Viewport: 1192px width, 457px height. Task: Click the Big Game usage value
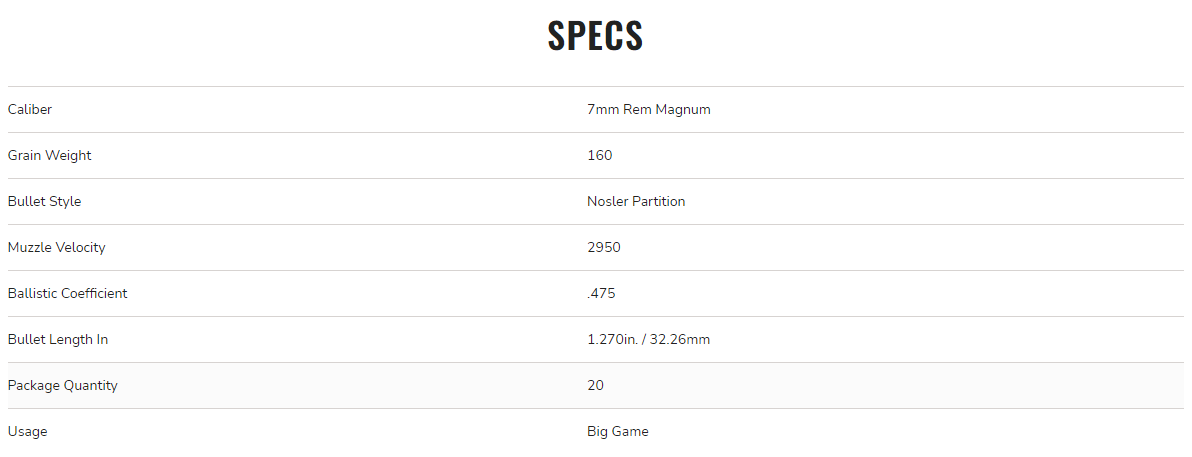pos(617,431)
